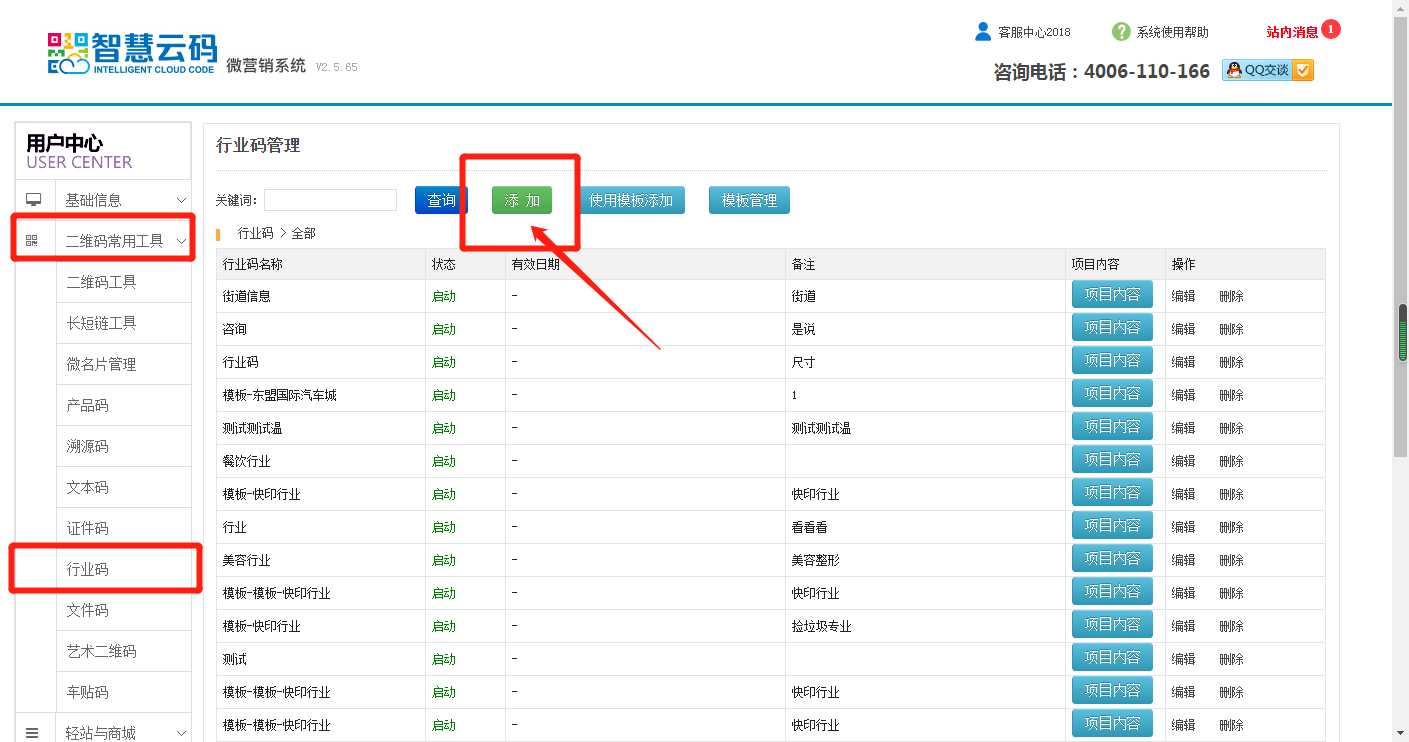
Task: Click the hamburger icon beside 轻站与商城
Action: 33,733
